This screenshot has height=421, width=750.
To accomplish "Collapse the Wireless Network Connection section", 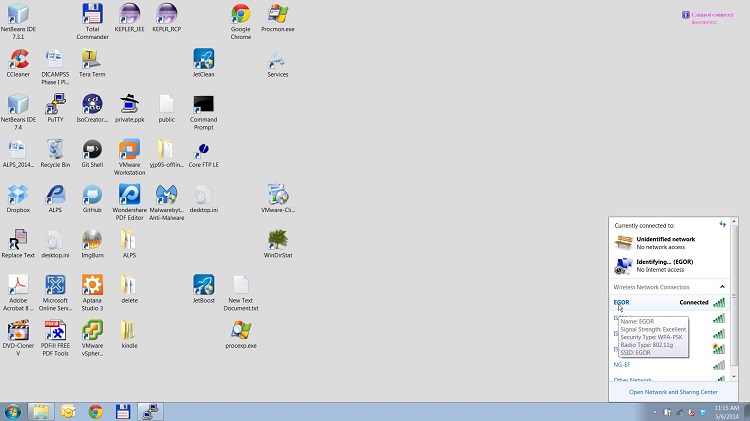I will [x=722, y=287].
